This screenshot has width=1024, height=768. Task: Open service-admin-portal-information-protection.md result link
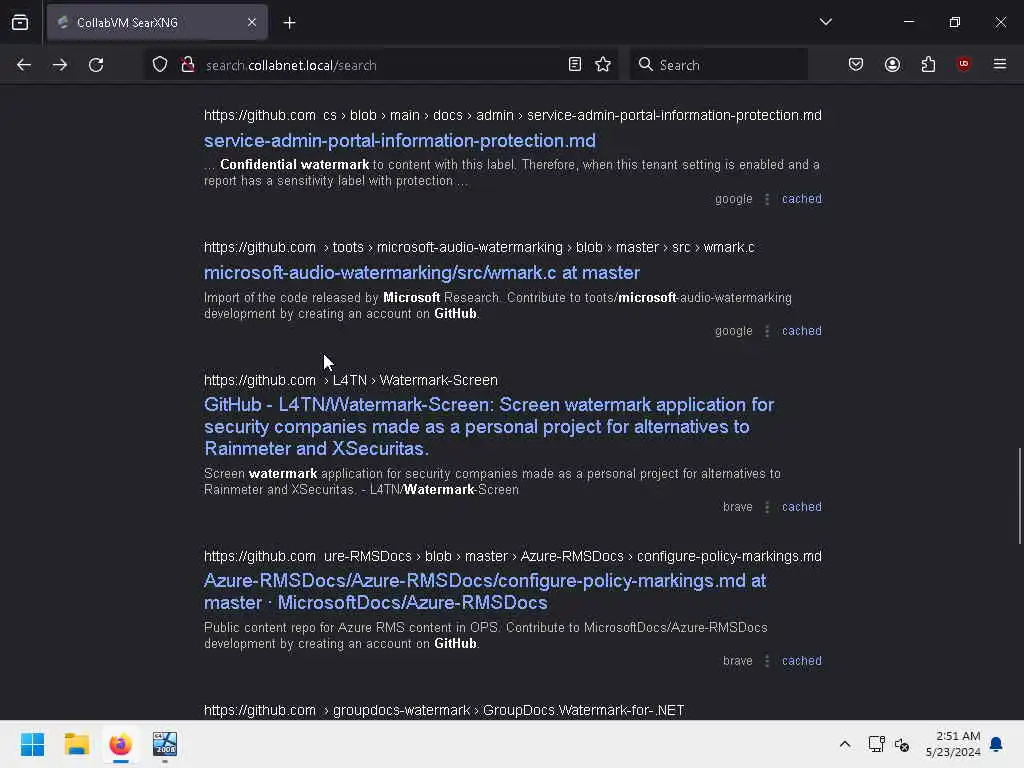click(400, 140)
